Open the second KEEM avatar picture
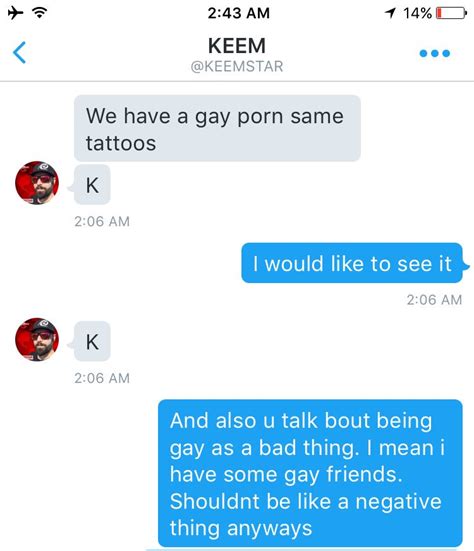Image resolution: width=474 pixels, height=551 pixels. pos(37,339)
